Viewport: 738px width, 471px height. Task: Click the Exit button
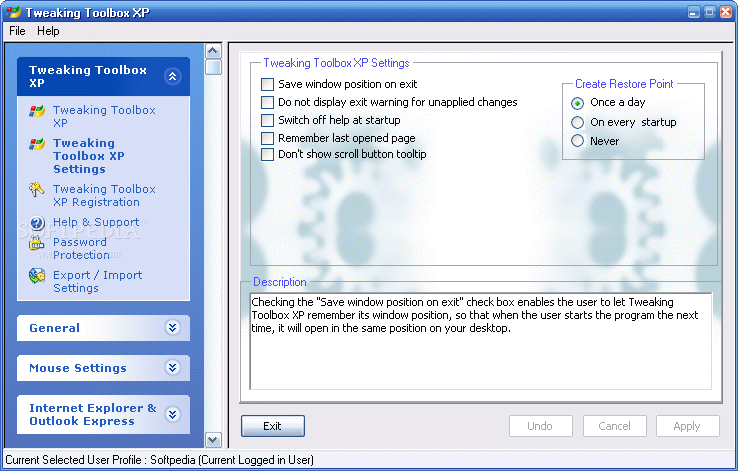(x=273, y=426)
